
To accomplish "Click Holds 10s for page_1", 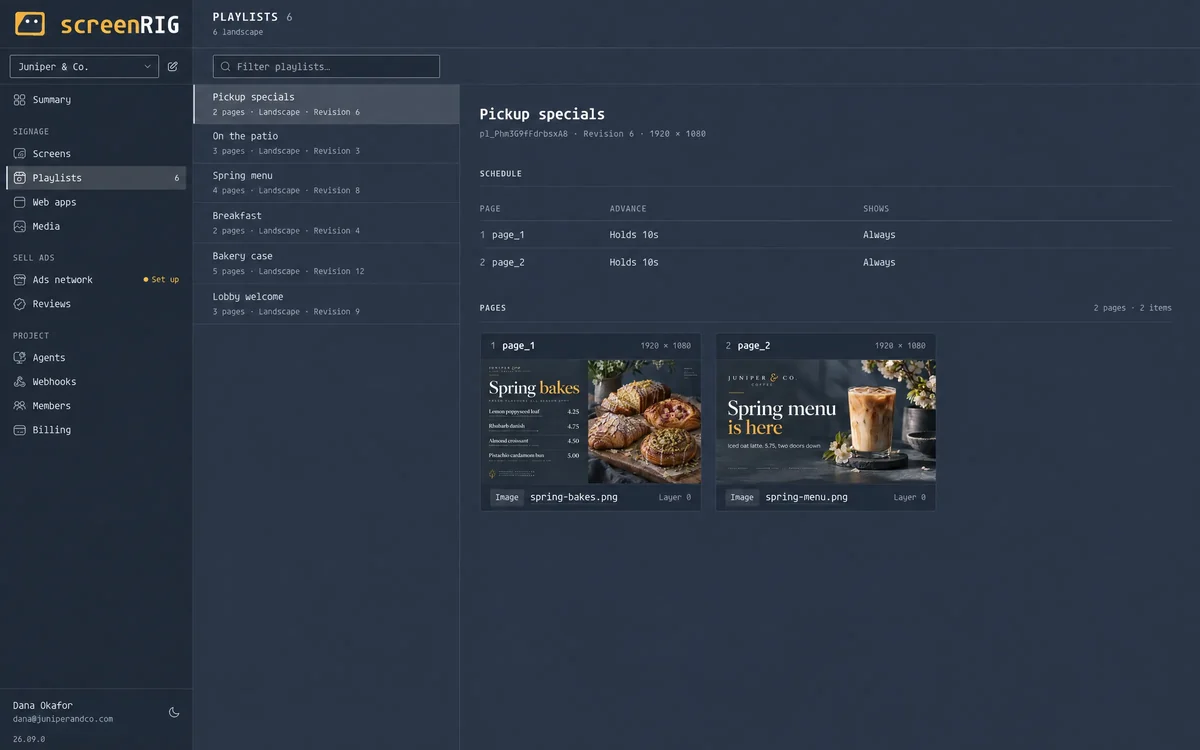I will click(x=634, y=235).
